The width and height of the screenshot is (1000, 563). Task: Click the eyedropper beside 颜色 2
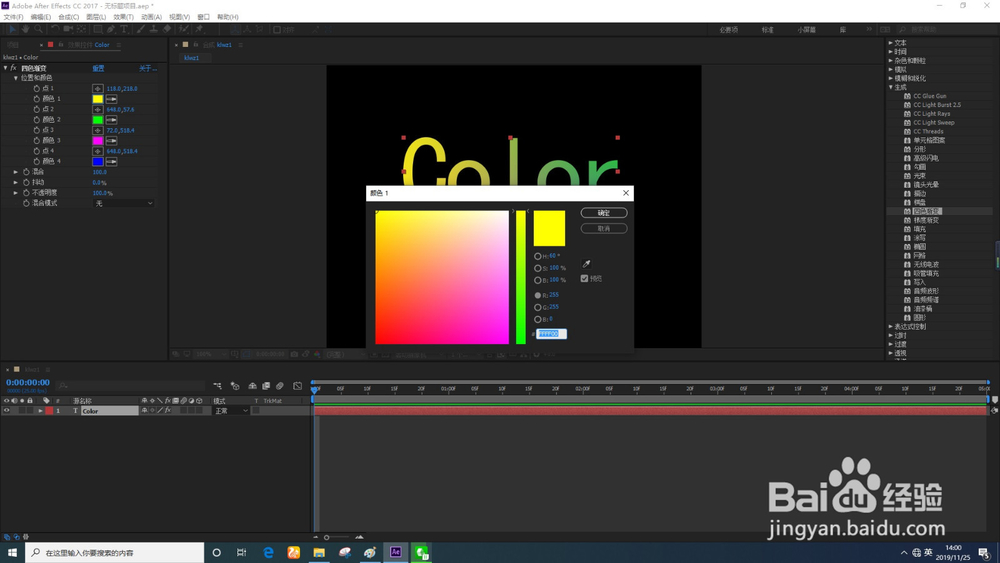(112, 120)
